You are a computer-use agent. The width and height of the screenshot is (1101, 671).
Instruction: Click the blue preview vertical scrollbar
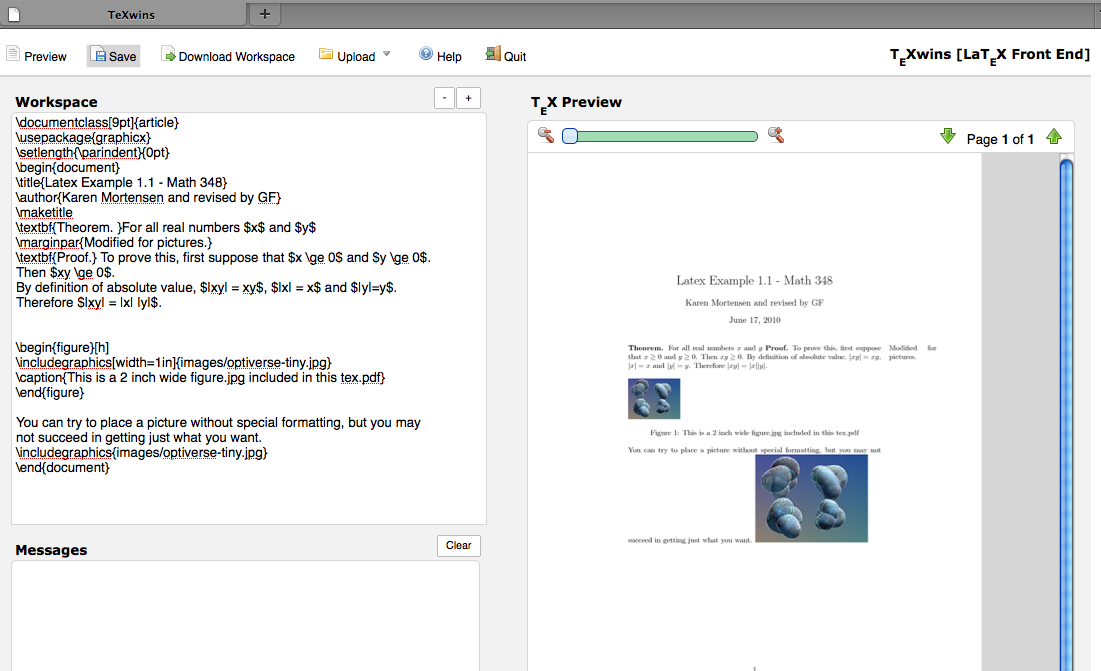(1066, 400)
